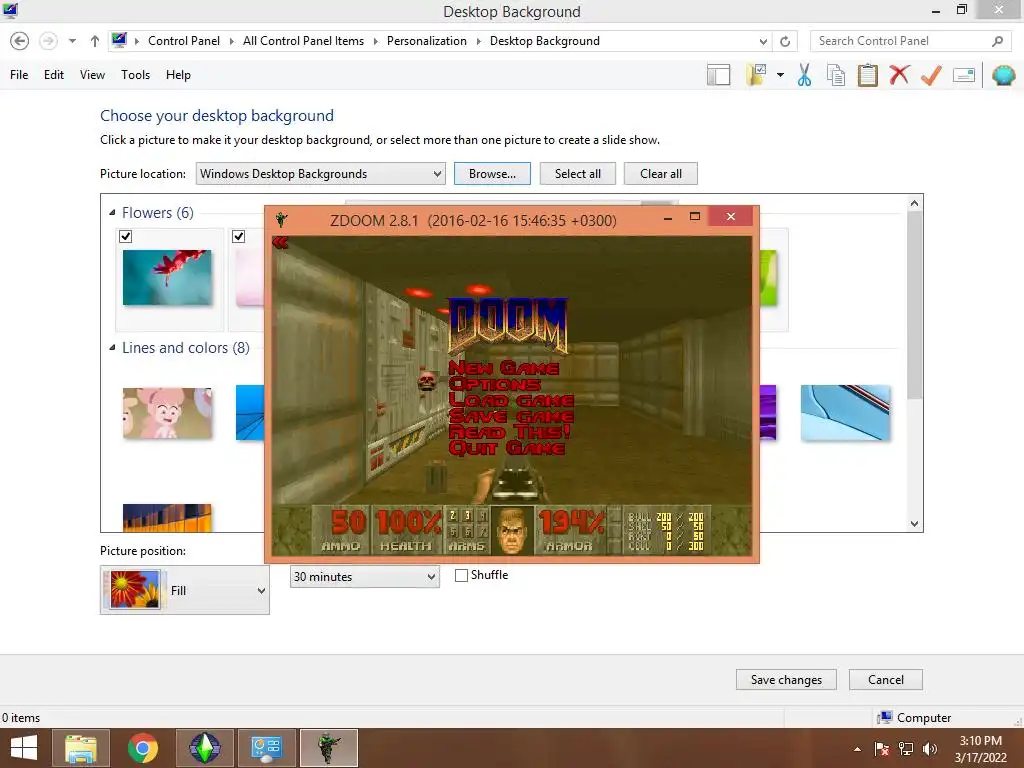Click the Cut scissors icon
The image size is (1024, 768).
point(805,75)
